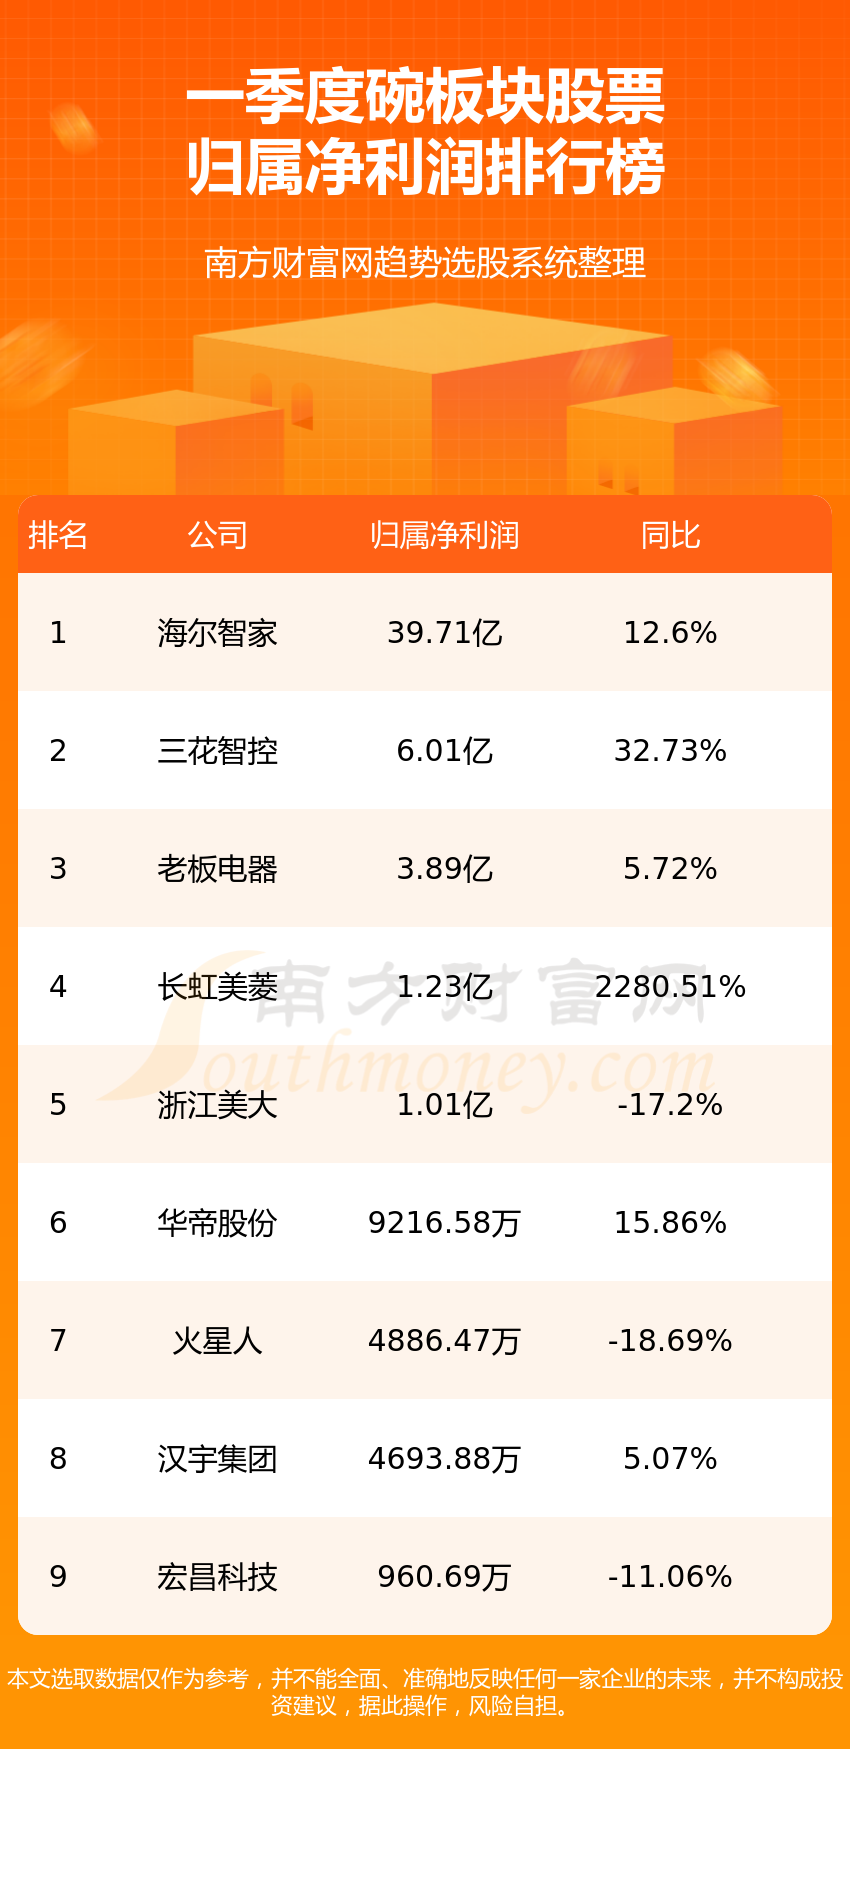
Task: Select company name 华帝股份
Action: tap(217, 1223)
